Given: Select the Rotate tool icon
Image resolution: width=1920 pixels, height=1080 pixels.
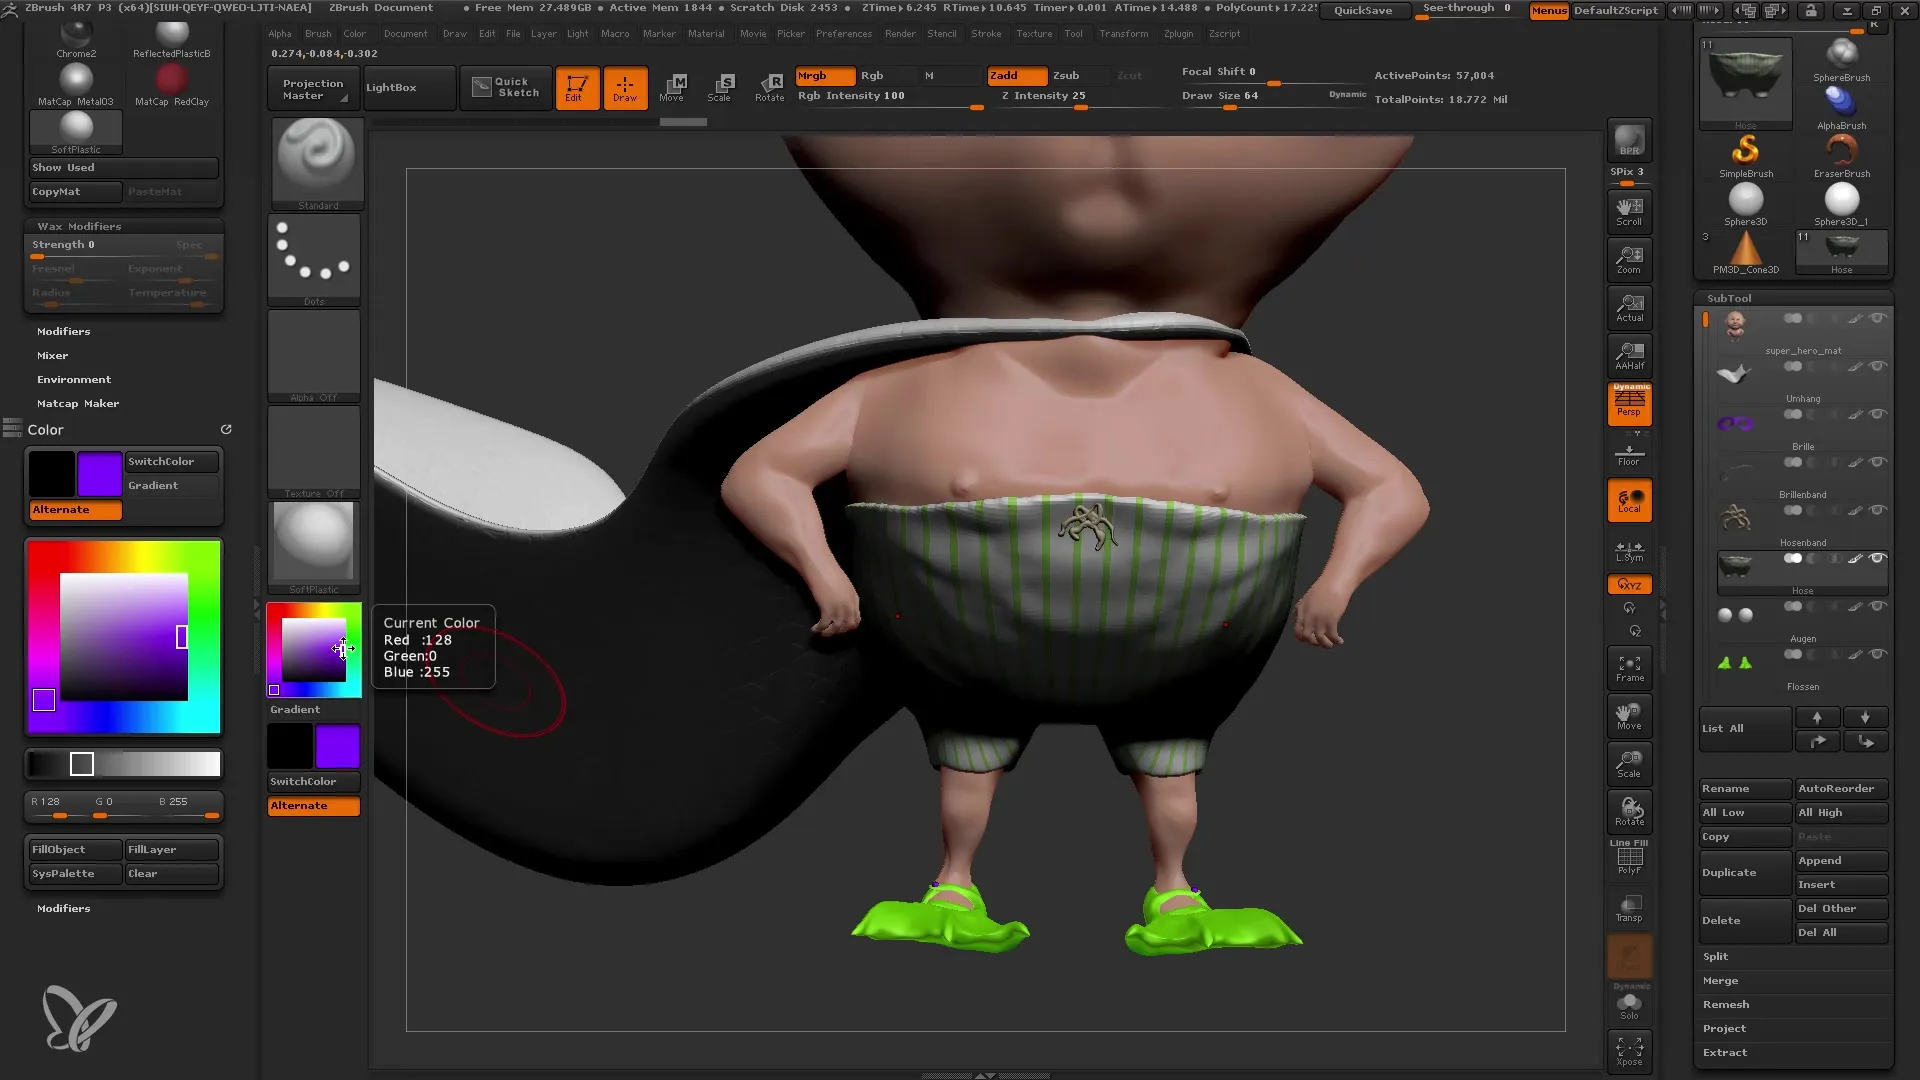Looking at the screenshot, I should (769, 86).
